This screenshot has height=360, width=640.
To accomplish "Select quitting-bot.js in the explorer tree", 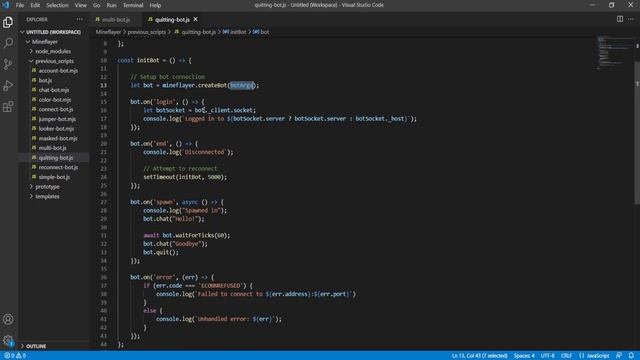I will coord(56,158).
